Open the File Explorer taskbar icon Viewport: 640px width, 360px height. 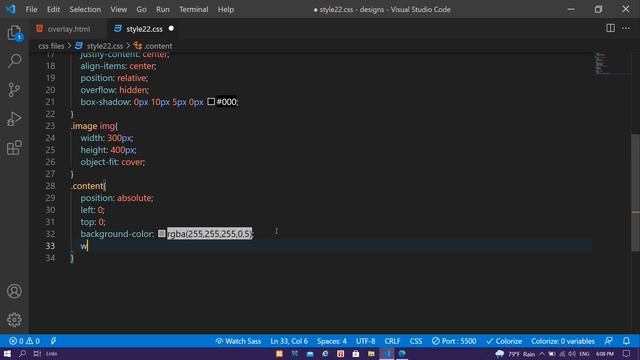pos(371,353)
